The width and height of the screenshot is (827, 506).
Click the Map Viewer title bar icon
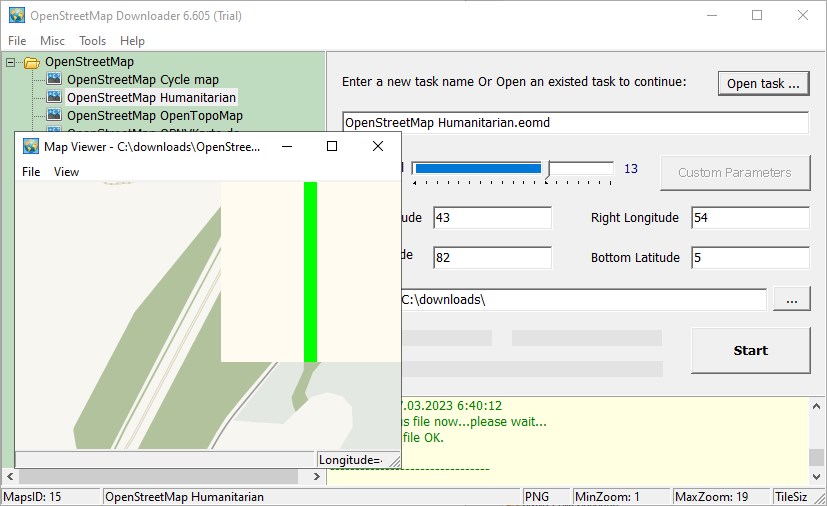[31, 146]
